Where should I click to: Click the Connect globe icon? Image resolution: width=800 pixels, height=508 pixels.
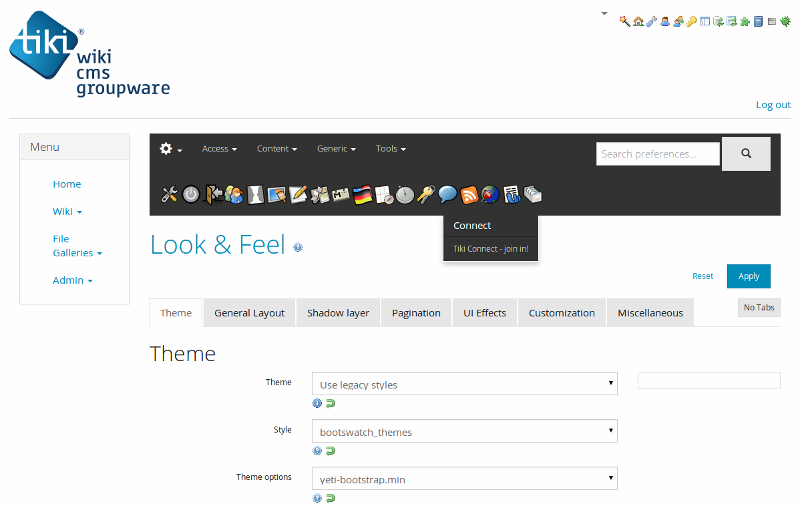tap(490, 194)
